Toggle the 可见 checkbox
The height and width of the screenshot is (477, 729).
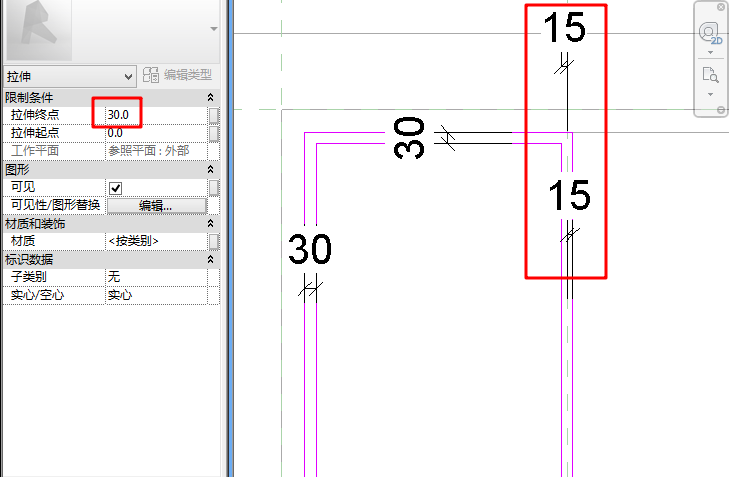[x=115, y=188]
